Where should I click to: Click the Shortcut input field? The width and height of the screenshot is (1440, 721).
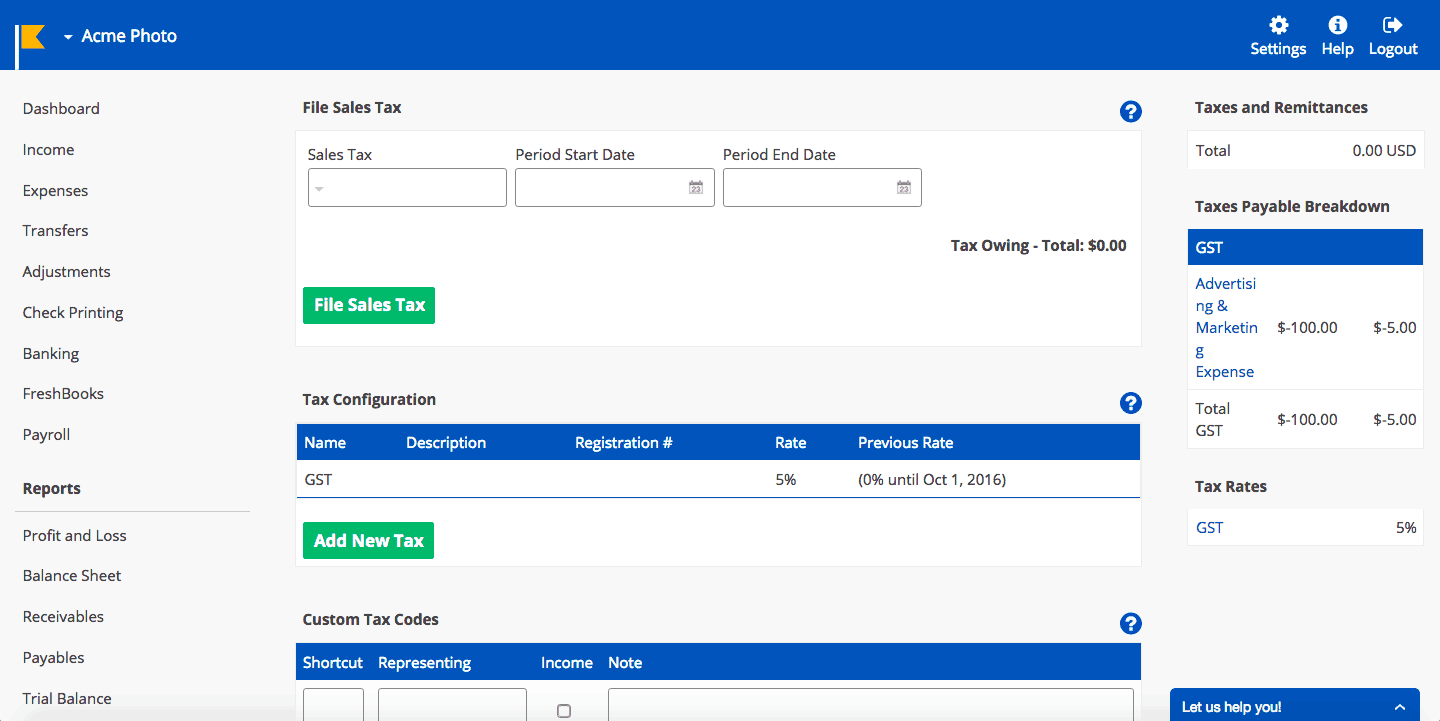333,704
